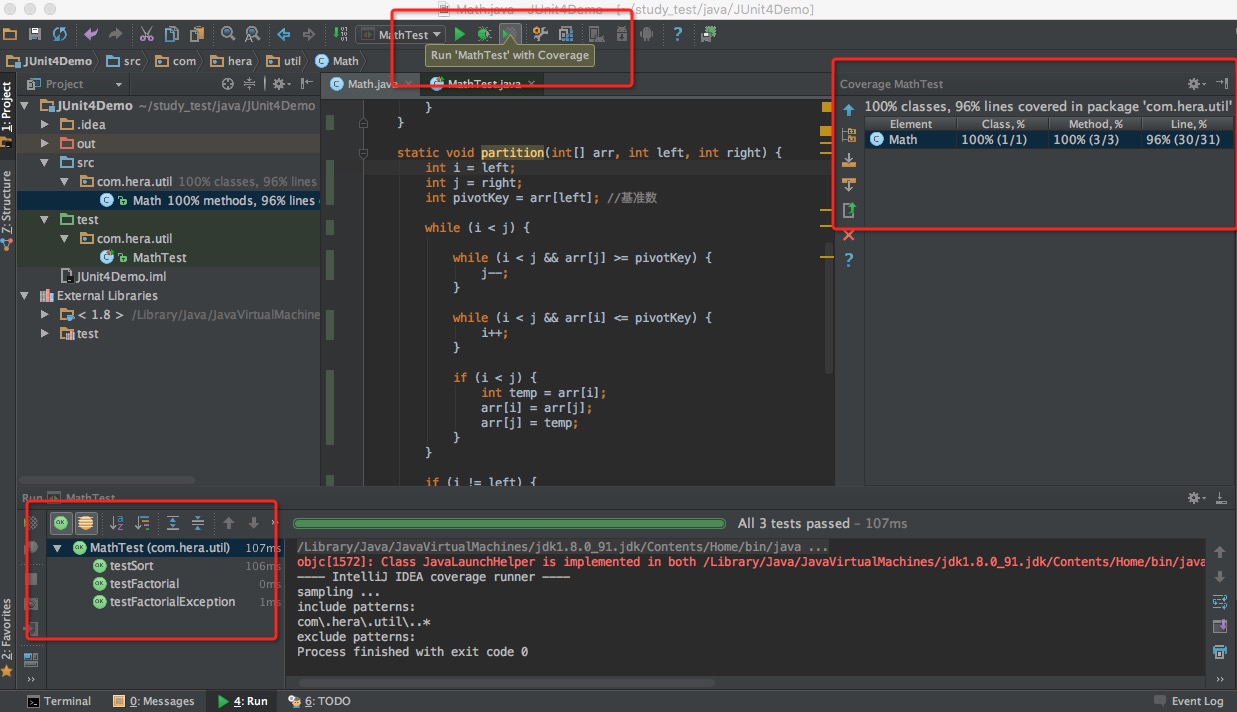Open the 4: Run tool window tab
Viewport: 1237px width, 712px height.
[243, 701]
